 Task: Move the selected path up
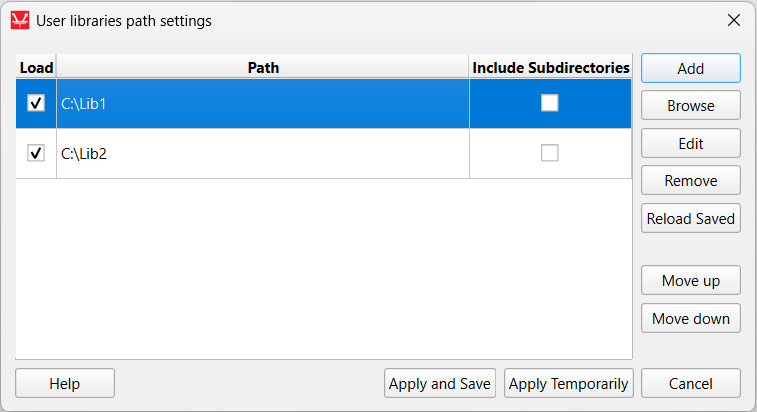tap(690, 281)
